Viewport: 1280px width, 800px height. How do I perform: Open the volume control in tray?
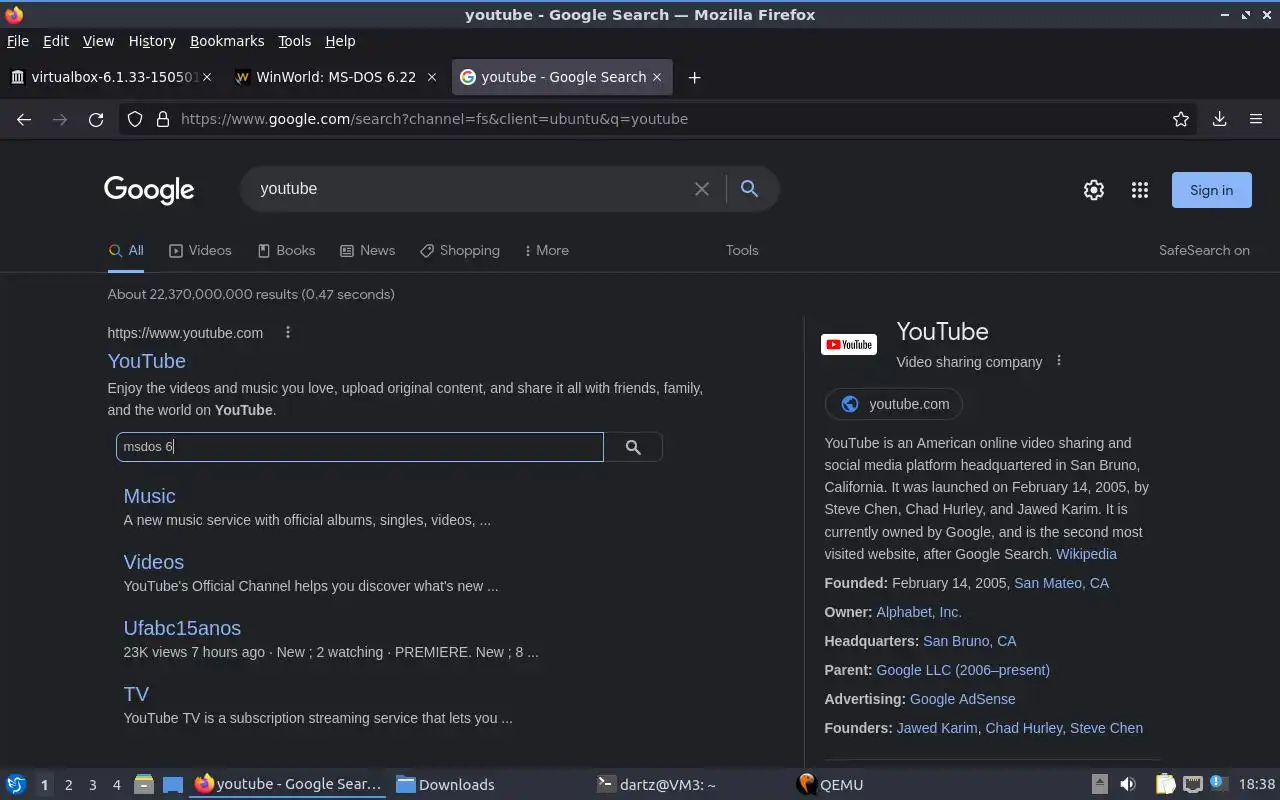(1128, 784)
